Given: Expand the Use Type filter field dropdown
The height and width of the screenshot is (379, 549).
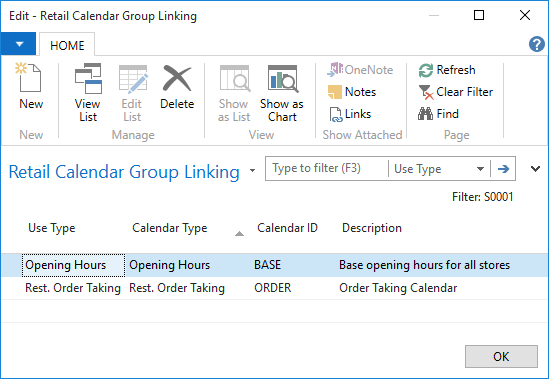Looking at the screenshot, I should click(x=480, y=169).
